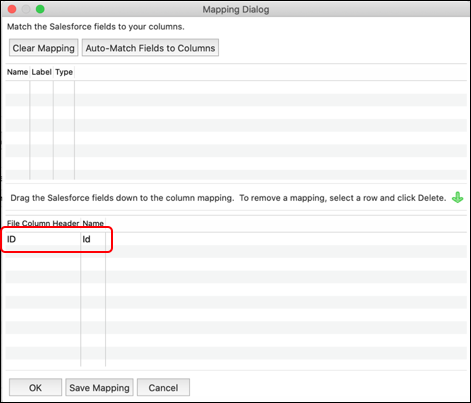The height and width of the screenshot is (403, 471).
Task: Sort by the Type column header
Action: pos(64,72)
